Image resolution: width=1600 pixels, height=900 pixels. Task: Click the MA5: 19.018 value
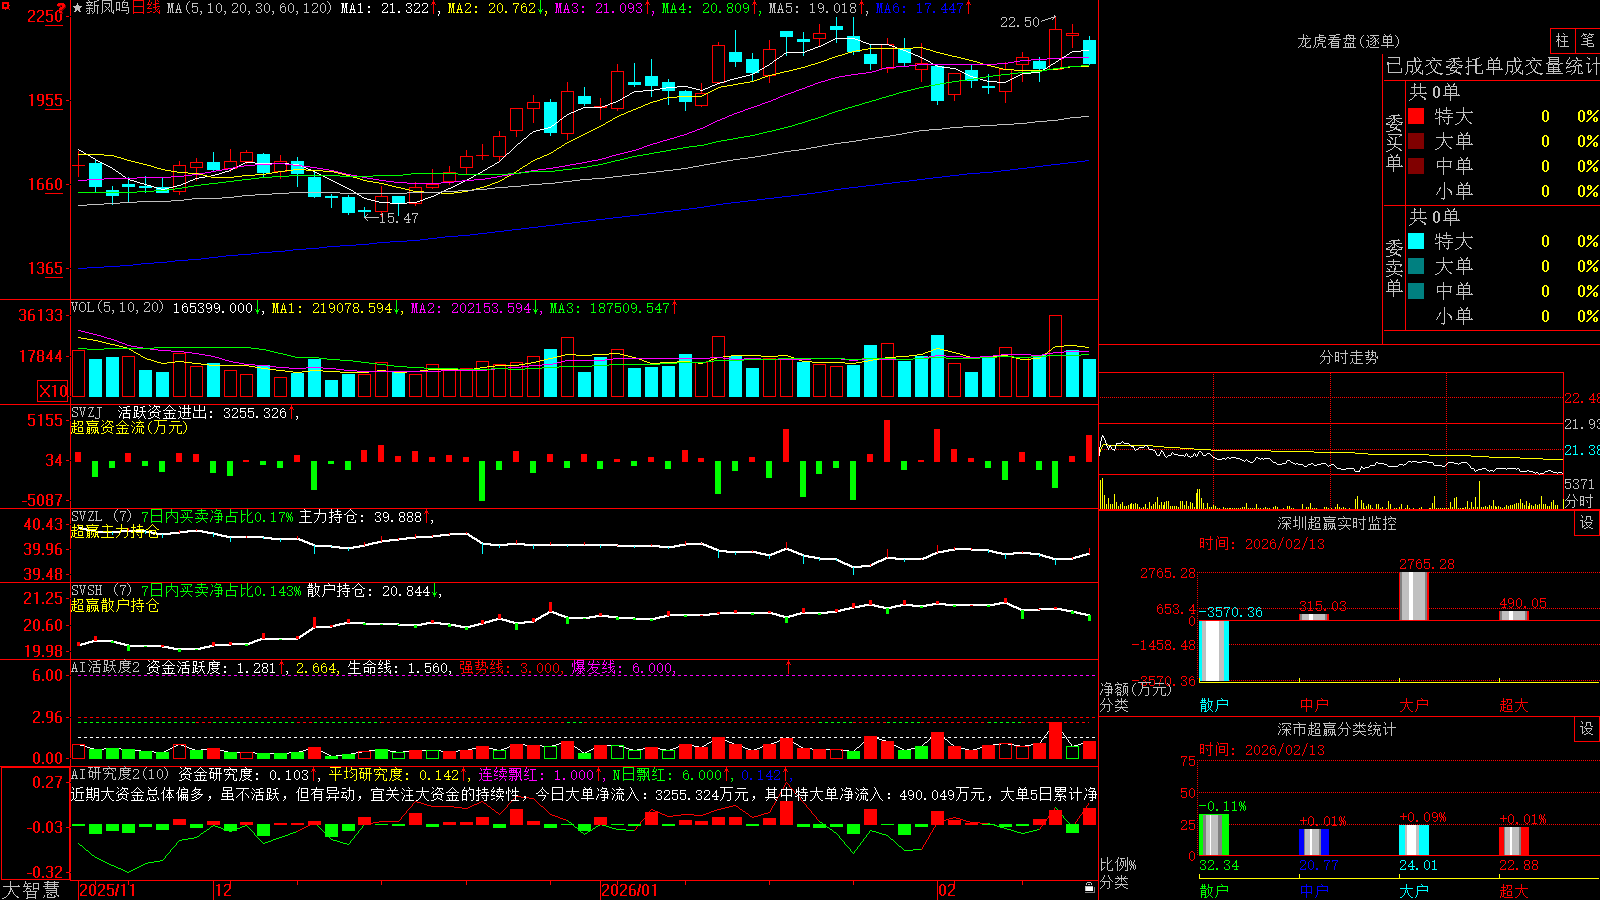pyautogui.click(x=814, y=8)
